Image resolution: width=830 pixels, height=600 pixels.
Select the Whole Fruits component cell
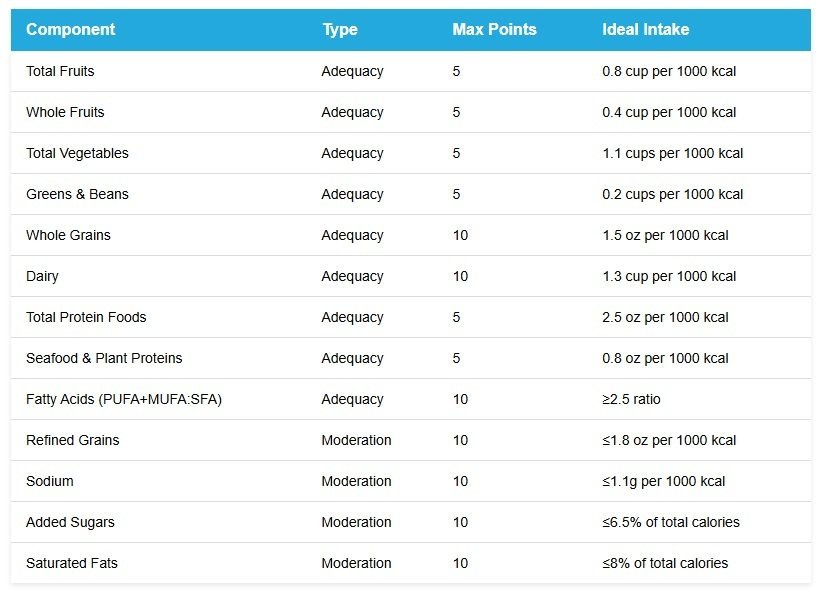click(65, 113)
